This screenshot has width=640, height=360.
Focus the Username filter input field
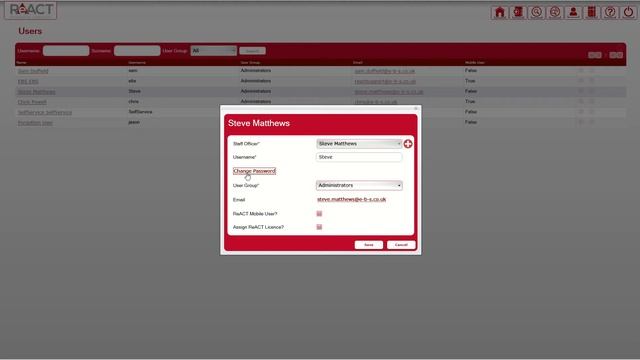click(x=66, y=51)
